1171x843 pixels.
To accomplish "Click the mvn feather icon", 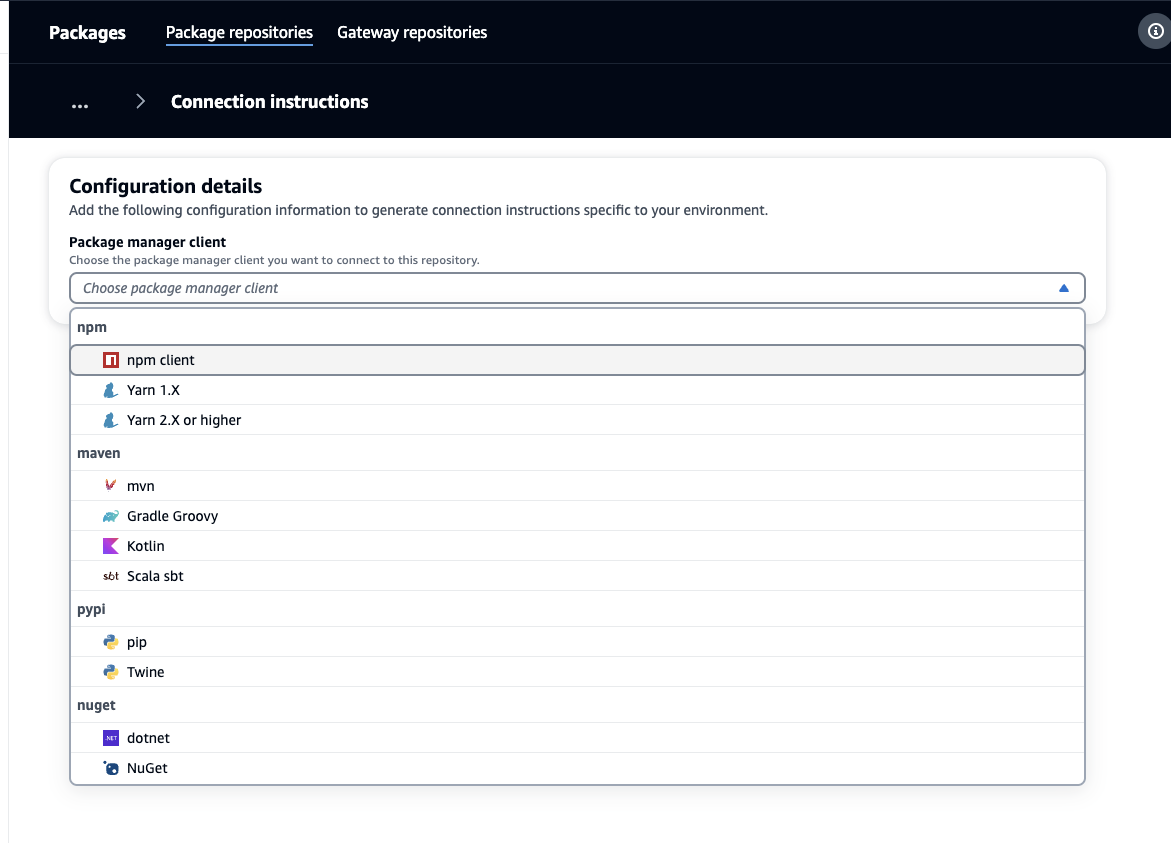I will 111,485.
